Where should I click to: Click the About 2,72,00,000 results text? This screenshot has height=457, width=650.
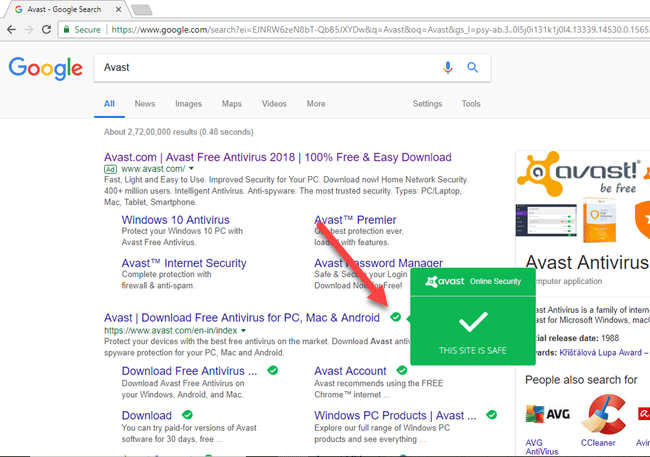pos(179,132)
